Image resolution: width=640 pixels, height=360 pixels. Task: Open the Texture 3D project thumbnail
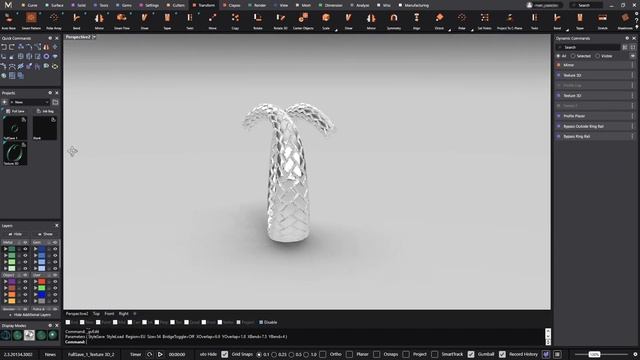[15, 153]
